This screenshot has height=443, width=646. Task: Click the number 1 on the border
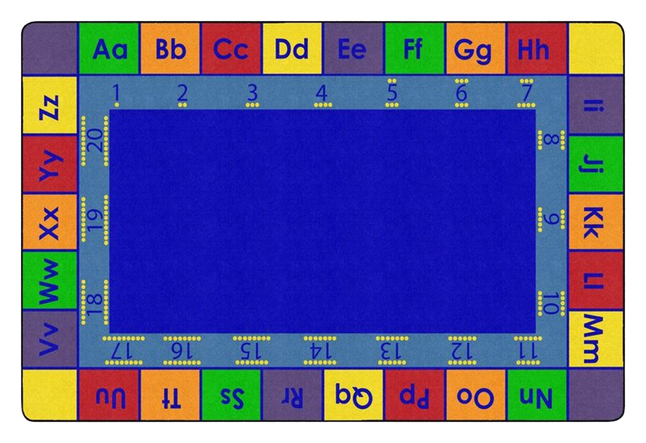(x=116, y=93)
